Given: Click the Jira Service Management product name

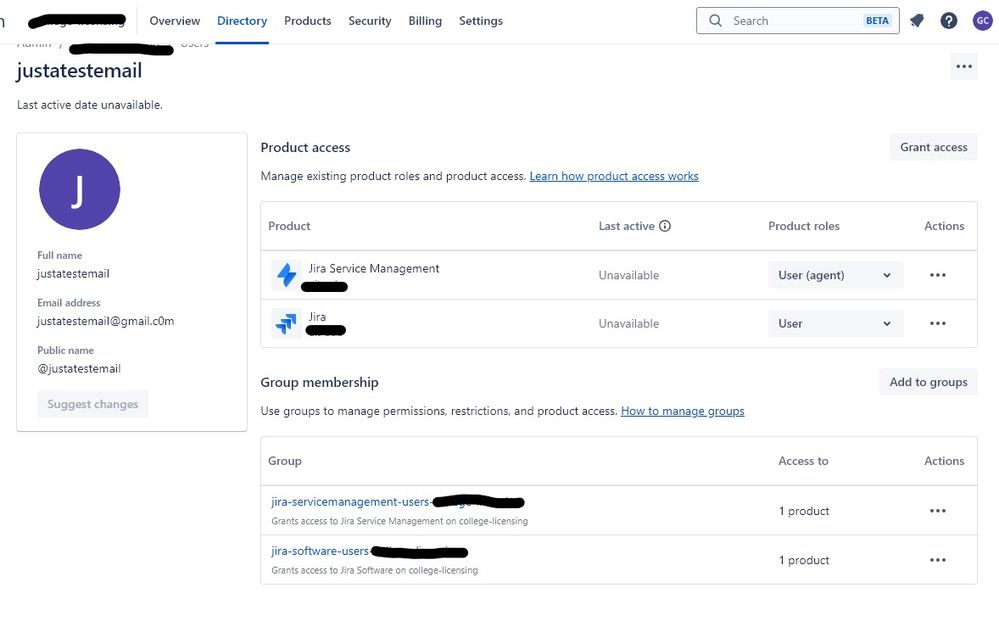Looking at the screenshot, I should [374, 268].
